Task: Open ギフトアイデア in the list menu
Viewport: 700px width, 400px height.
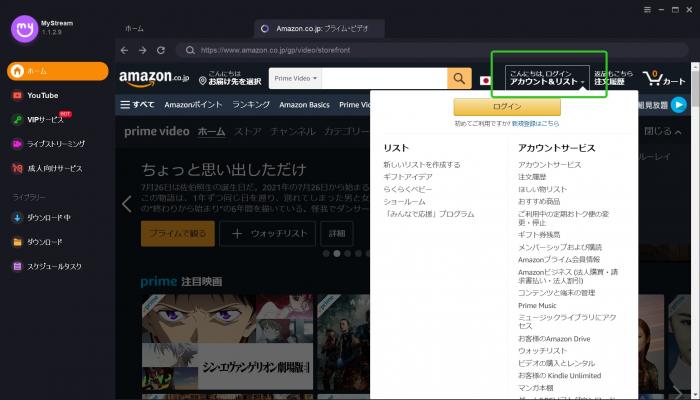Action: tap(408, 177)
